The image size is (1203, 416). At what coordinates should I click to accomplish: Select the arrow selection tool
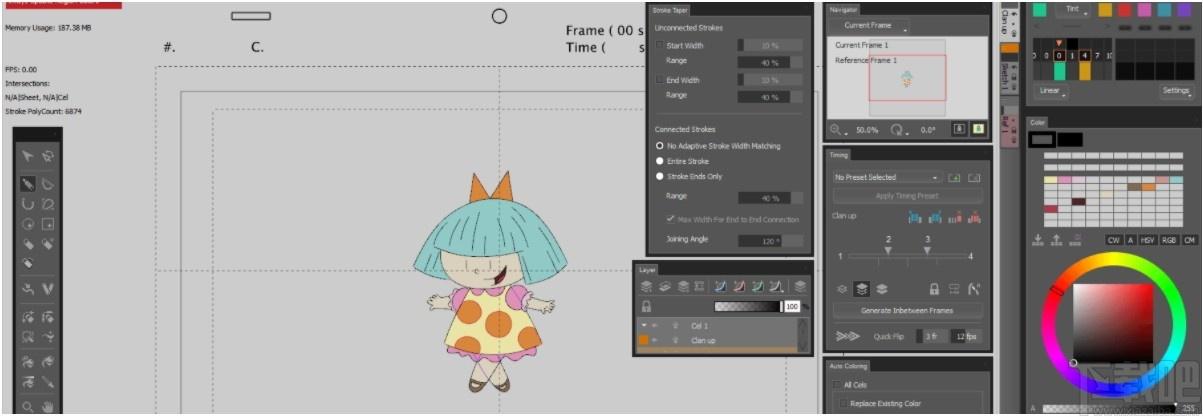27,156
